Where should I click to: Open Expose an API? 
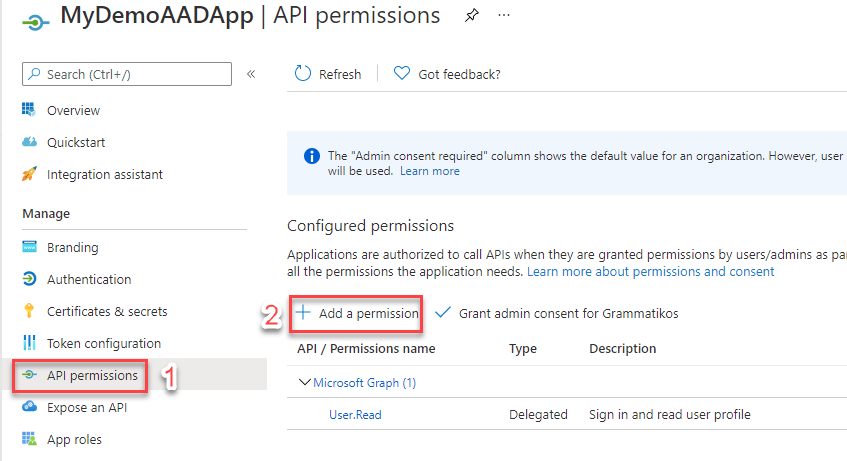coord(87,407)
